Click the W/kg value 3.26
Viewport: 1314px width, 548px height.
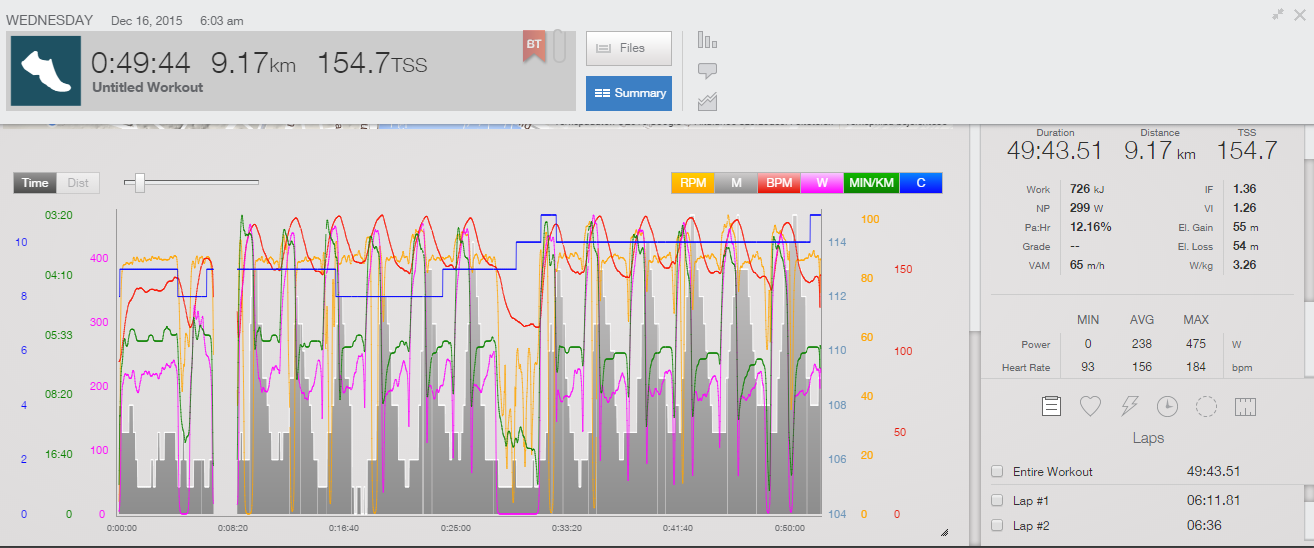coord(1244,265)
